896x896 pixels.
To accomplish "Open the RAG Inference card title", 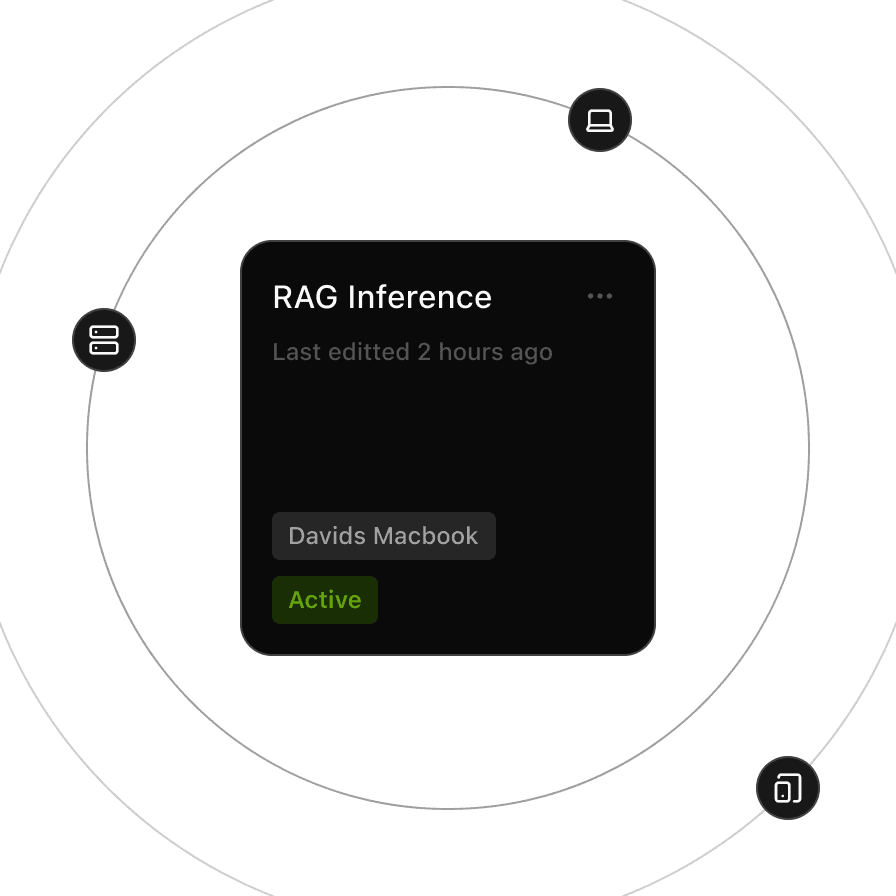I will click(382, 297).
